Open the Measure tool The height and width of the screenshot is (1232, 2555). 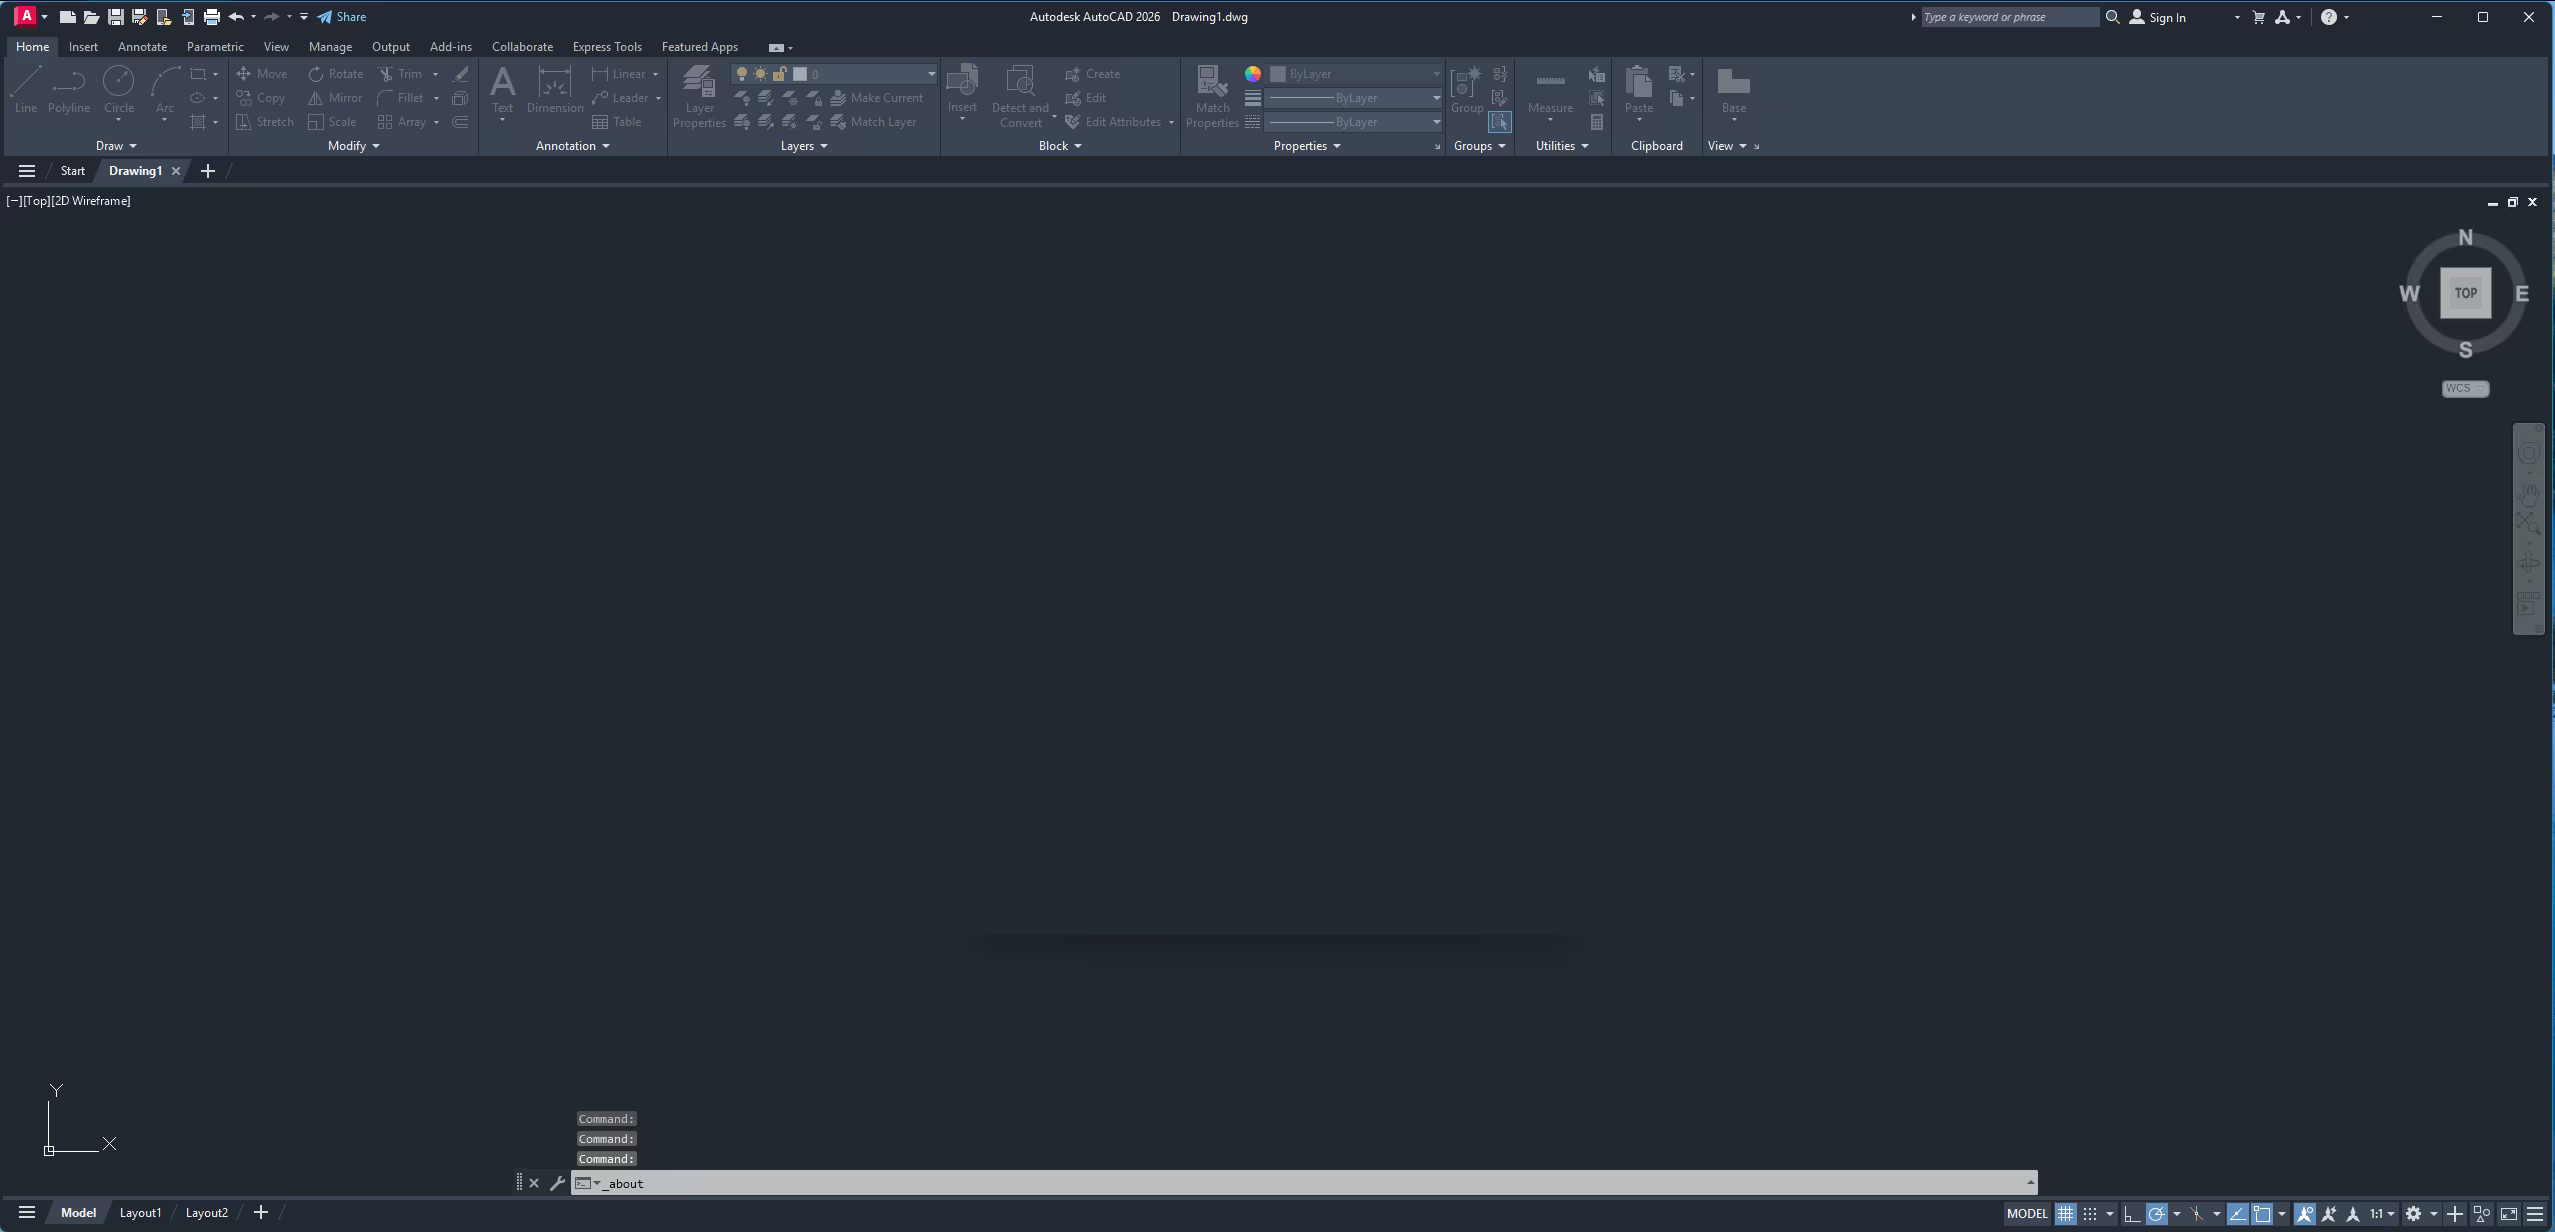1549,90
